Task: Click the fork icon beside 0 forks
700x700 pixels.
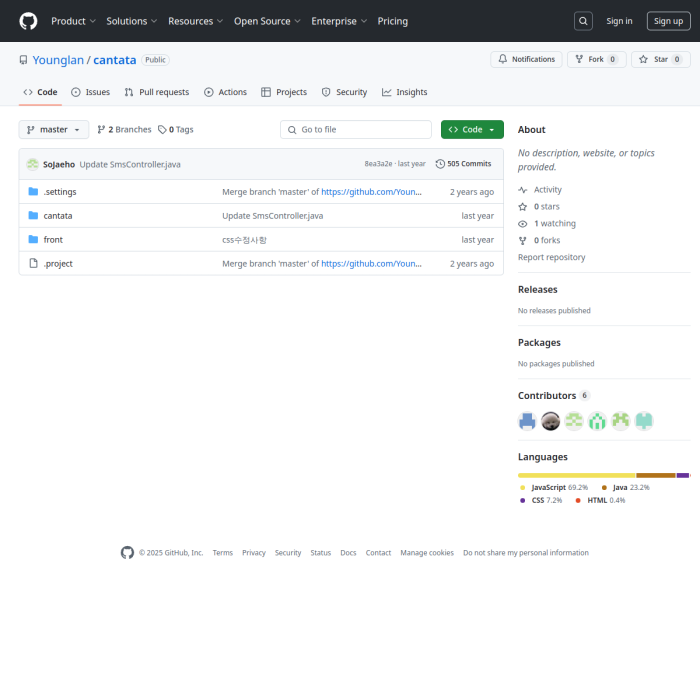Action: point(523,241)
